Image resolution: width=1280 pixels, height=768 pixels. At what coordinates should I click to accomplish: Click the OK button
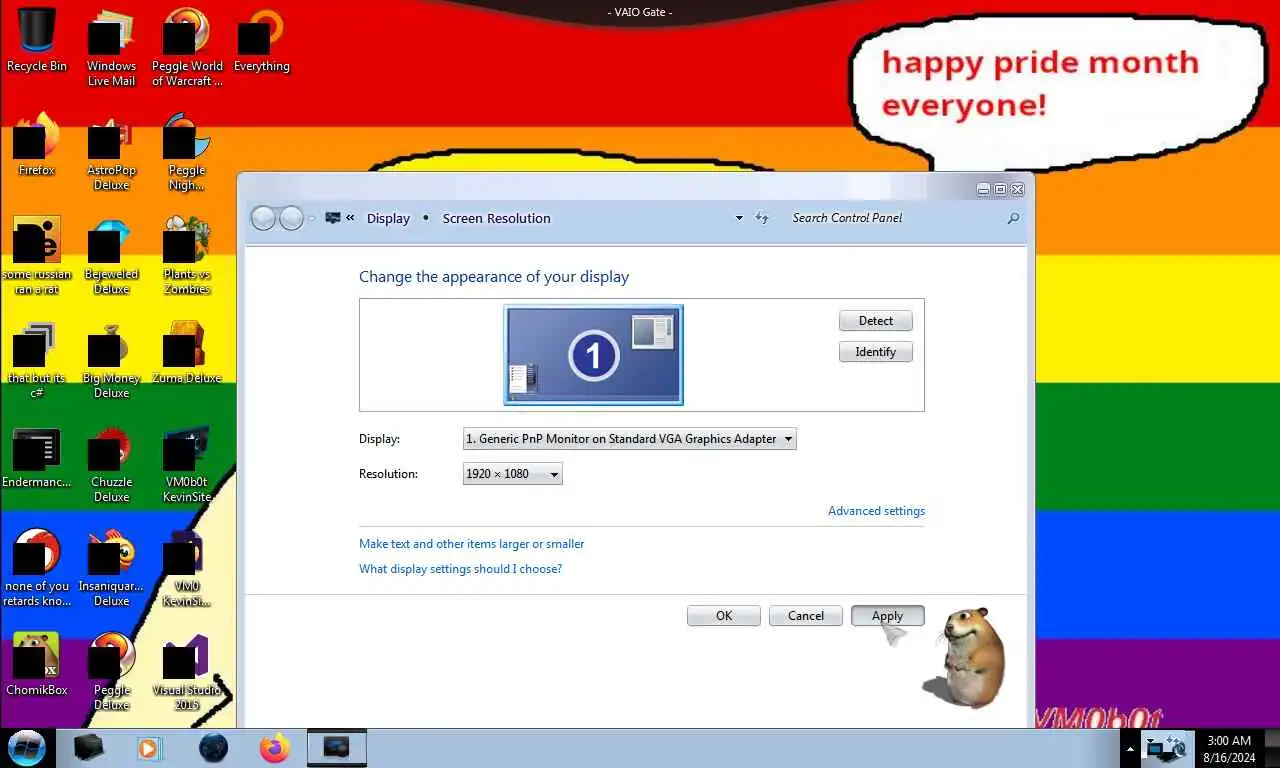724,616
